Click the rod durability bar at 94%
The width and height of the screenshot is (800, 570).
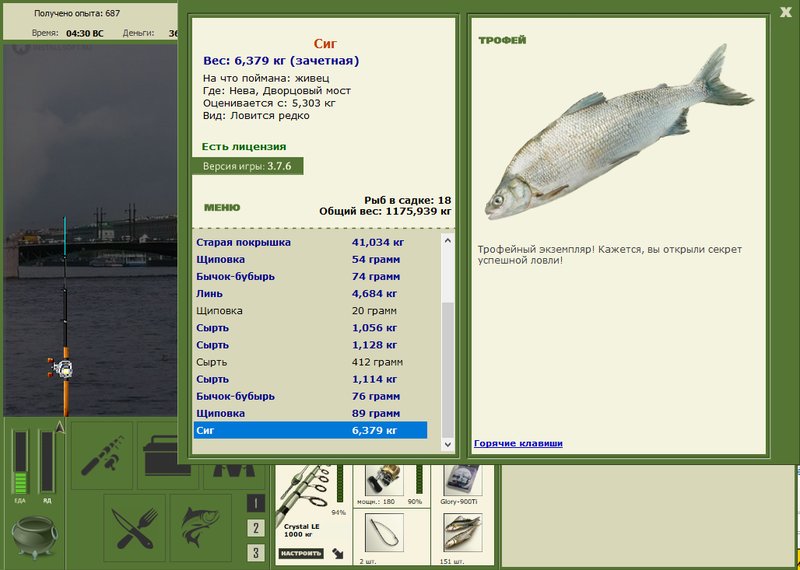pos(340,483)
